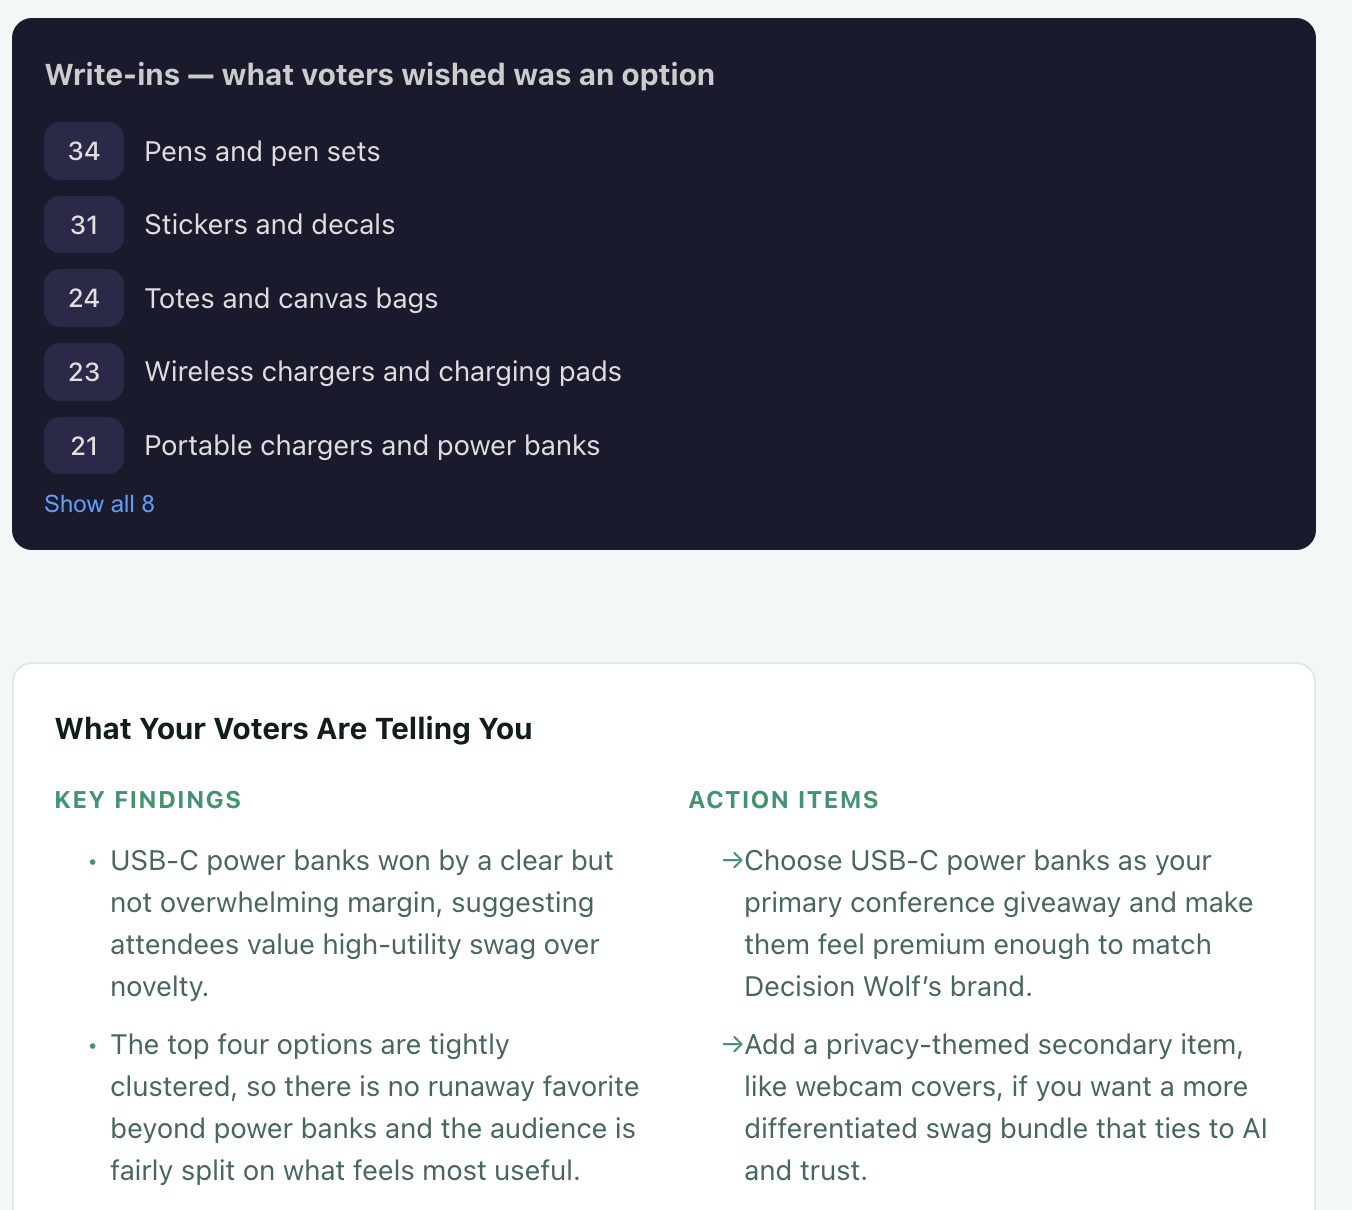1352x1210 pixels.
Task: Collapse the dark write-ins card header
Action: coord(379,74)
